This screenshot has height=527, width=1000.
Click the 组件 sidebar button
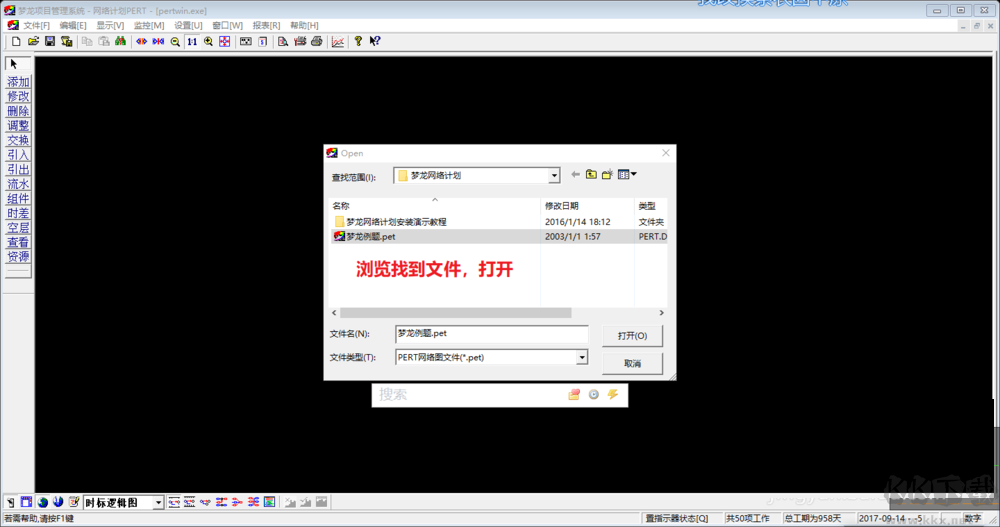(x=18, y=198)
